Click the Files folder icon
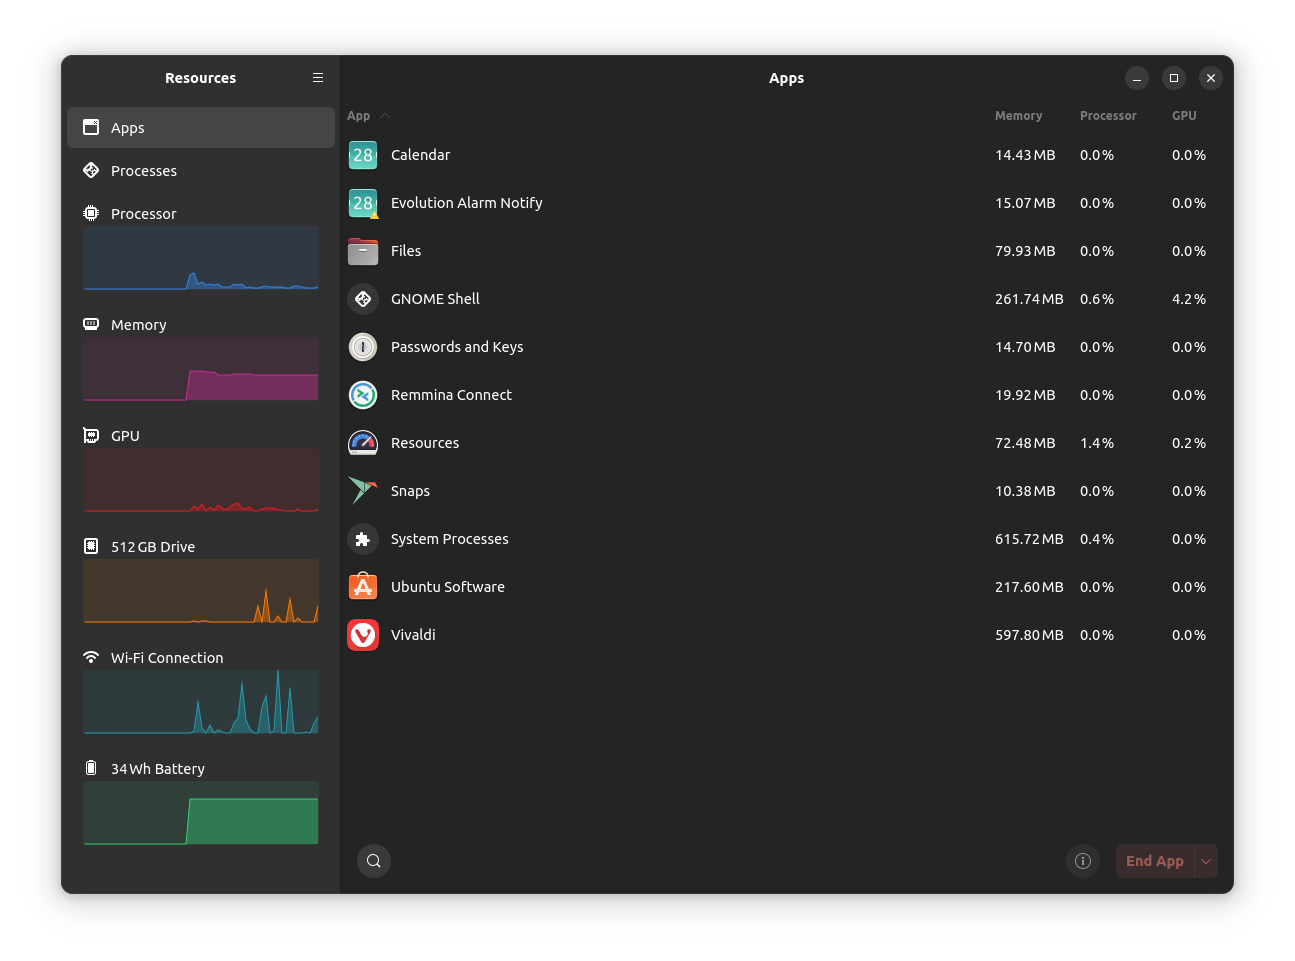1295x961 pixels. coord(362,251)
